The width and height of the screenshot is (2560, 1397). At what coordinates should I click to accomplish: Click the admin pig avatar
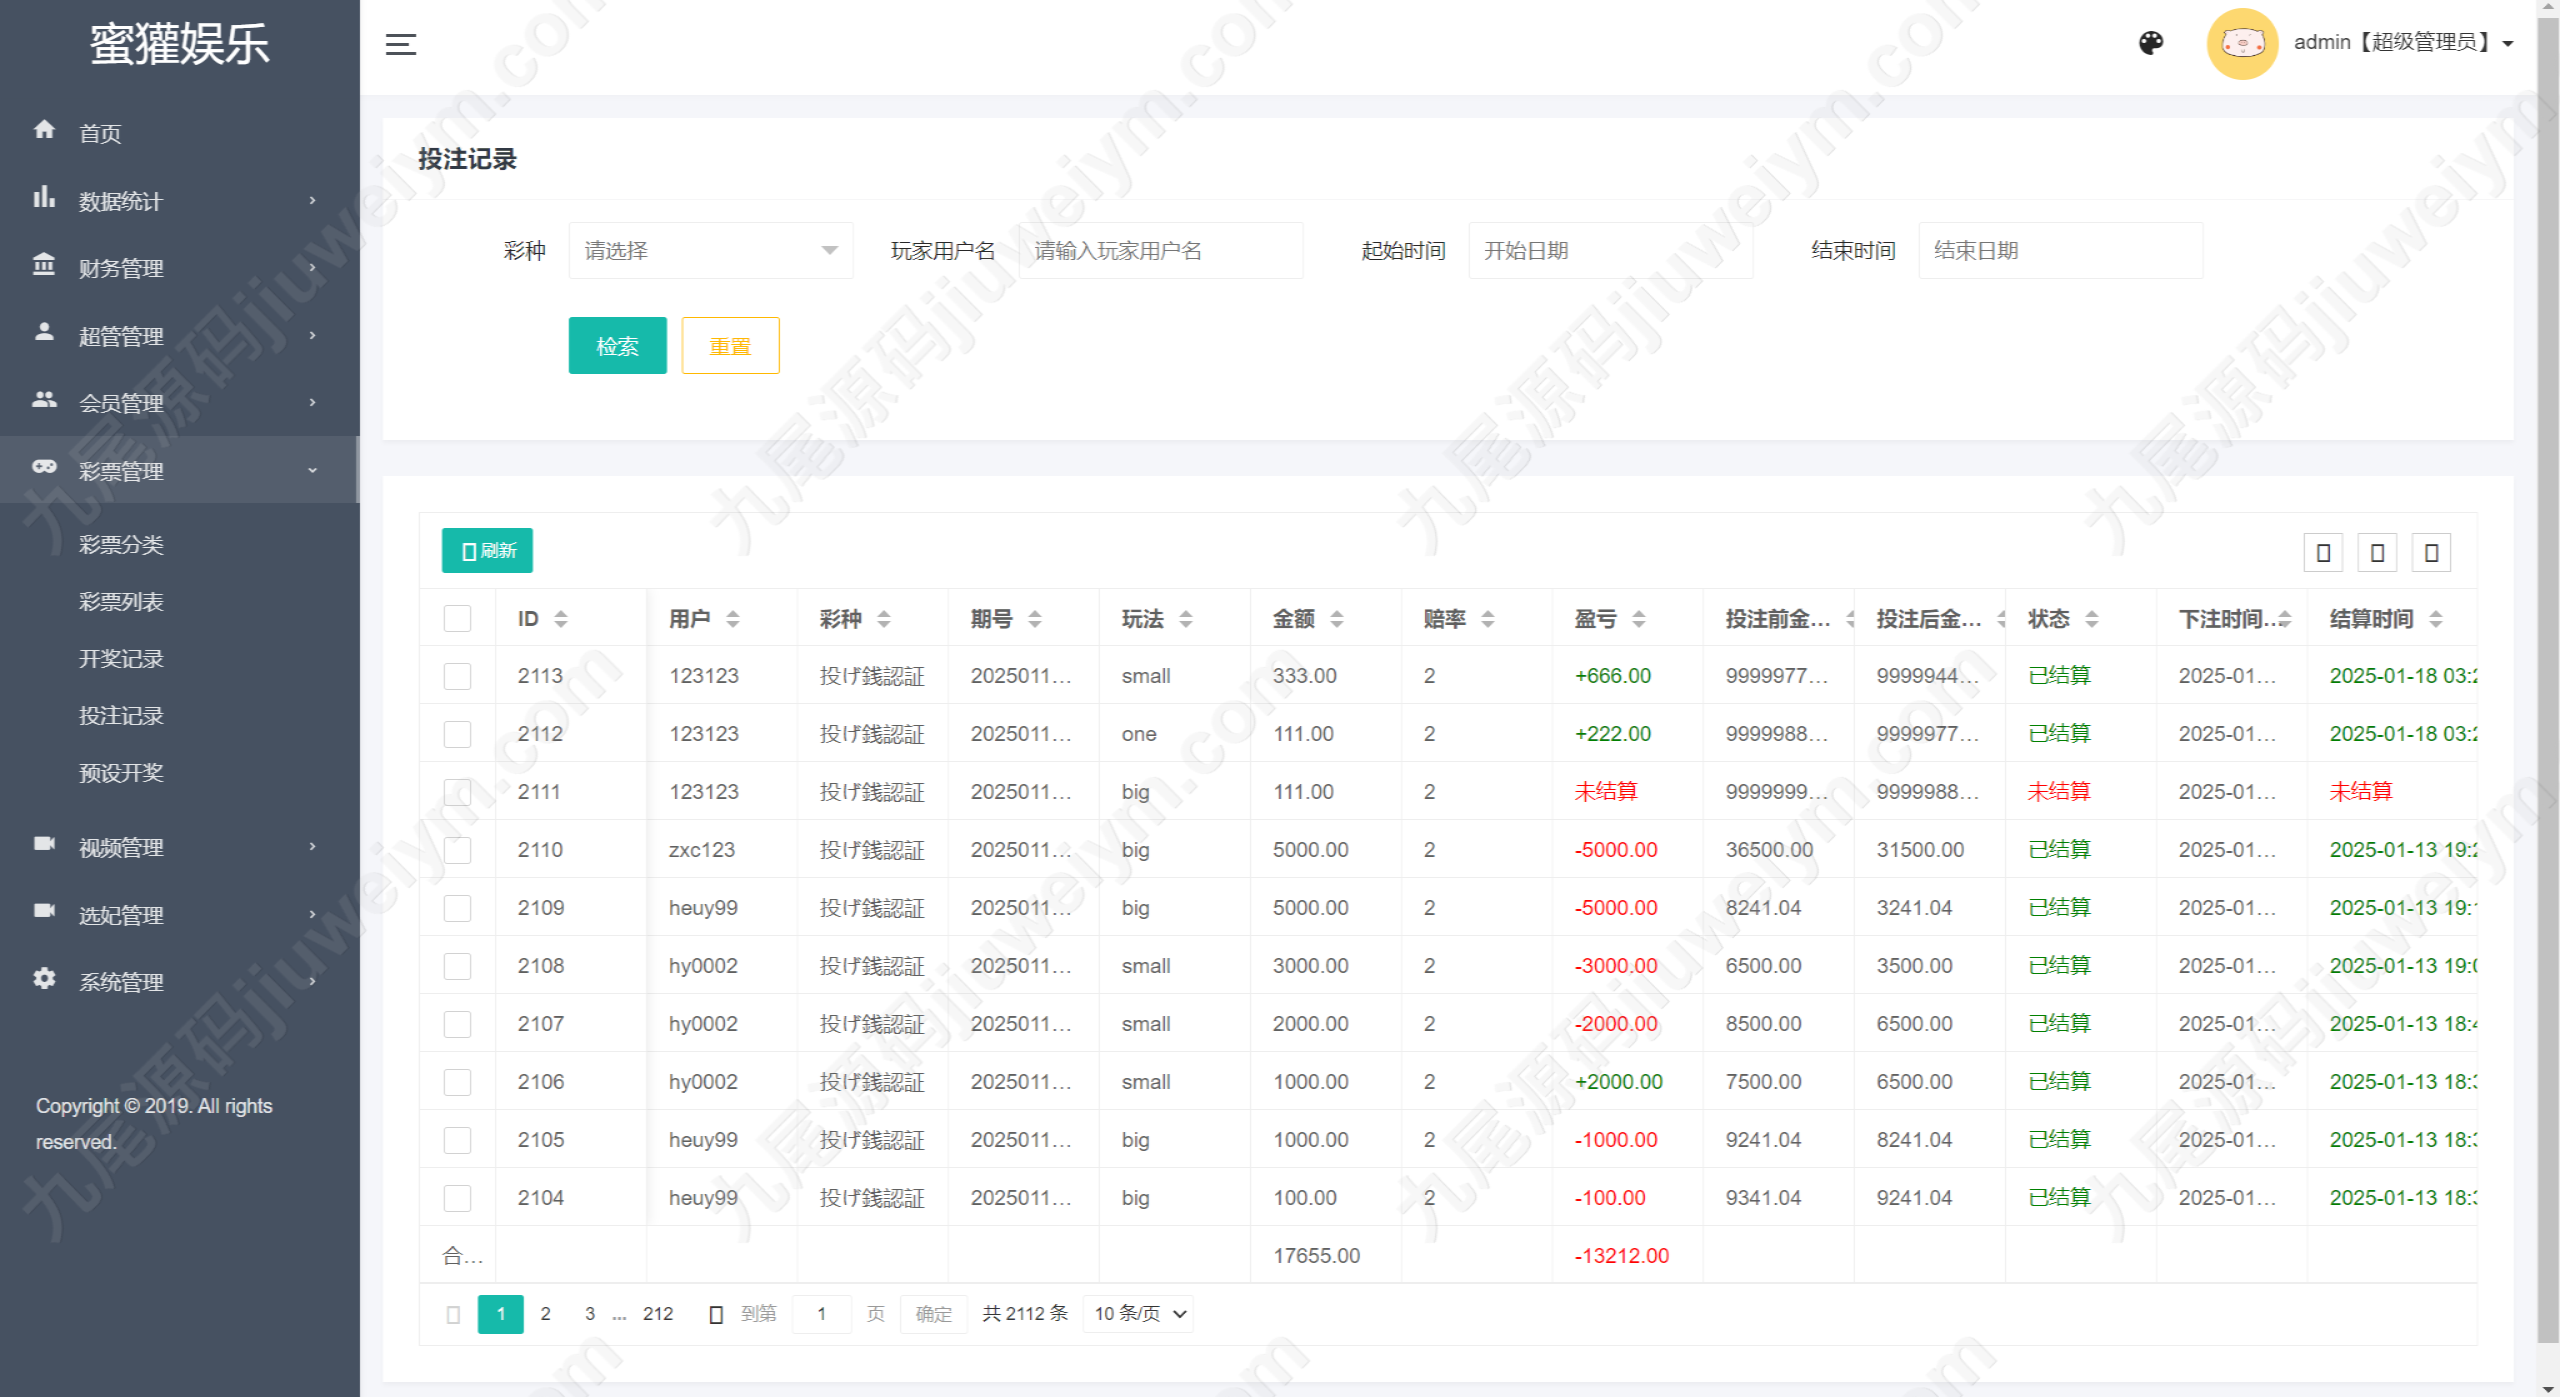(2242, 43)
